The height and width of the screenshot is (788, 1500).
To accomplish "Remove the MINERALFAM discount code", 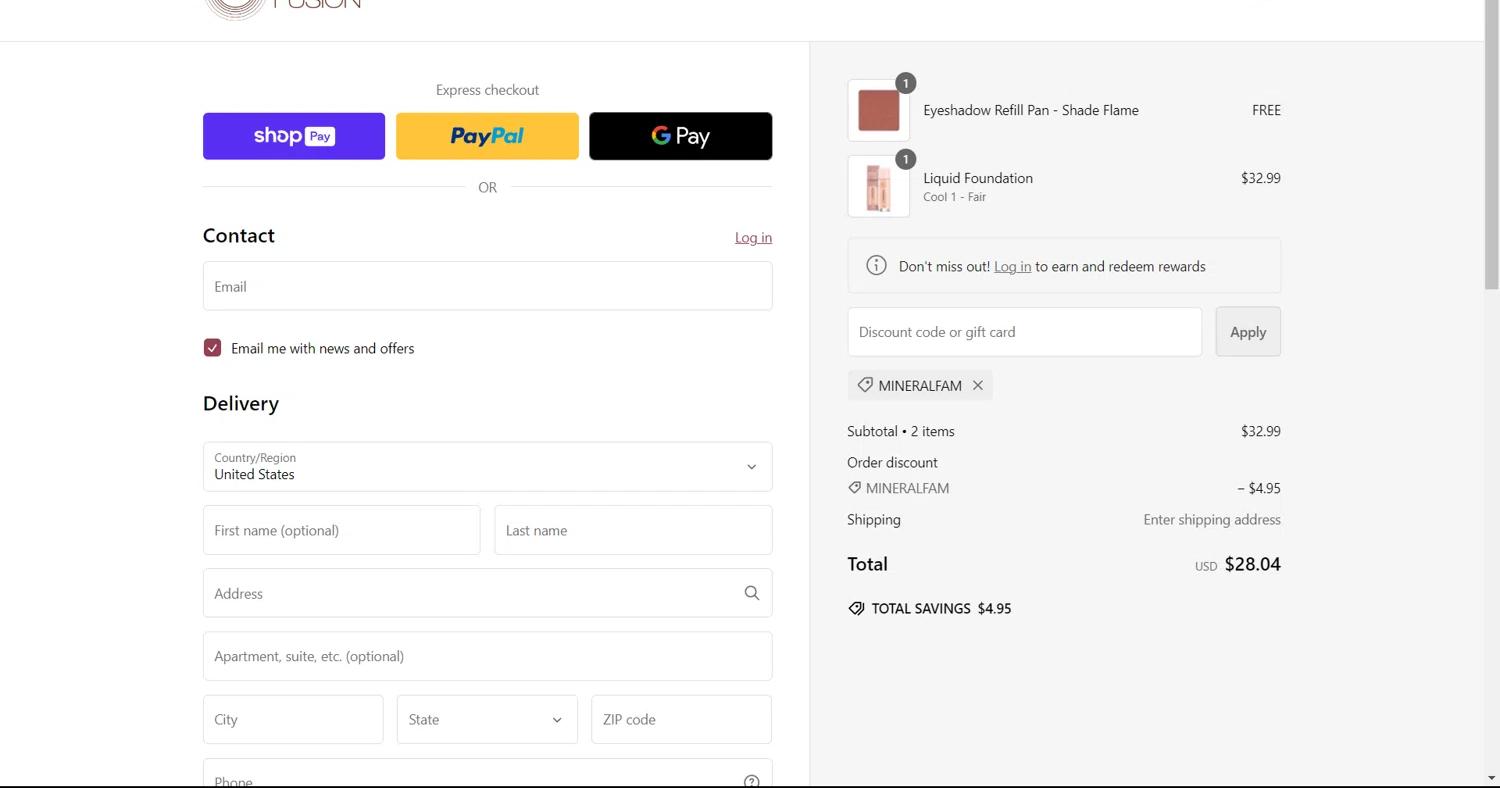I will tap(978, 385).
